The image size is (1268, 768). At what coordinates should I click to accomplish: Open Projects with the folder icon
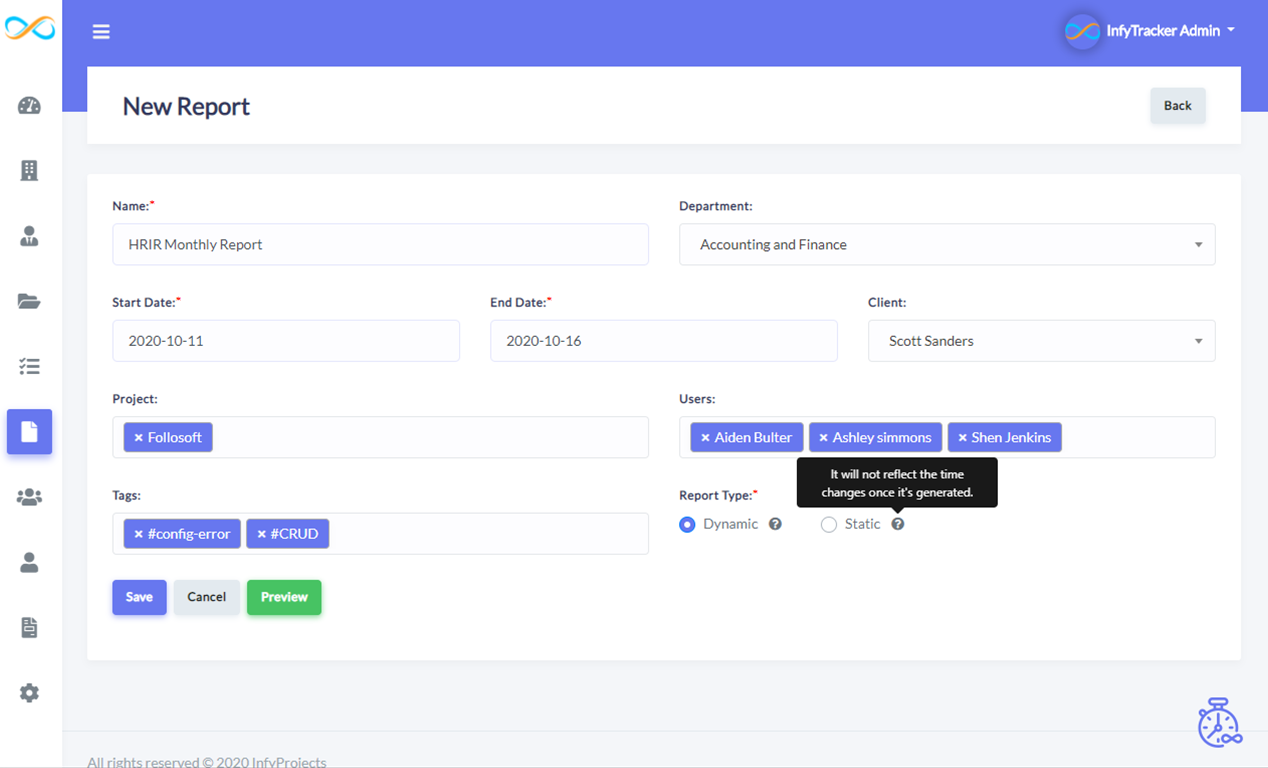tap(30, 301)
